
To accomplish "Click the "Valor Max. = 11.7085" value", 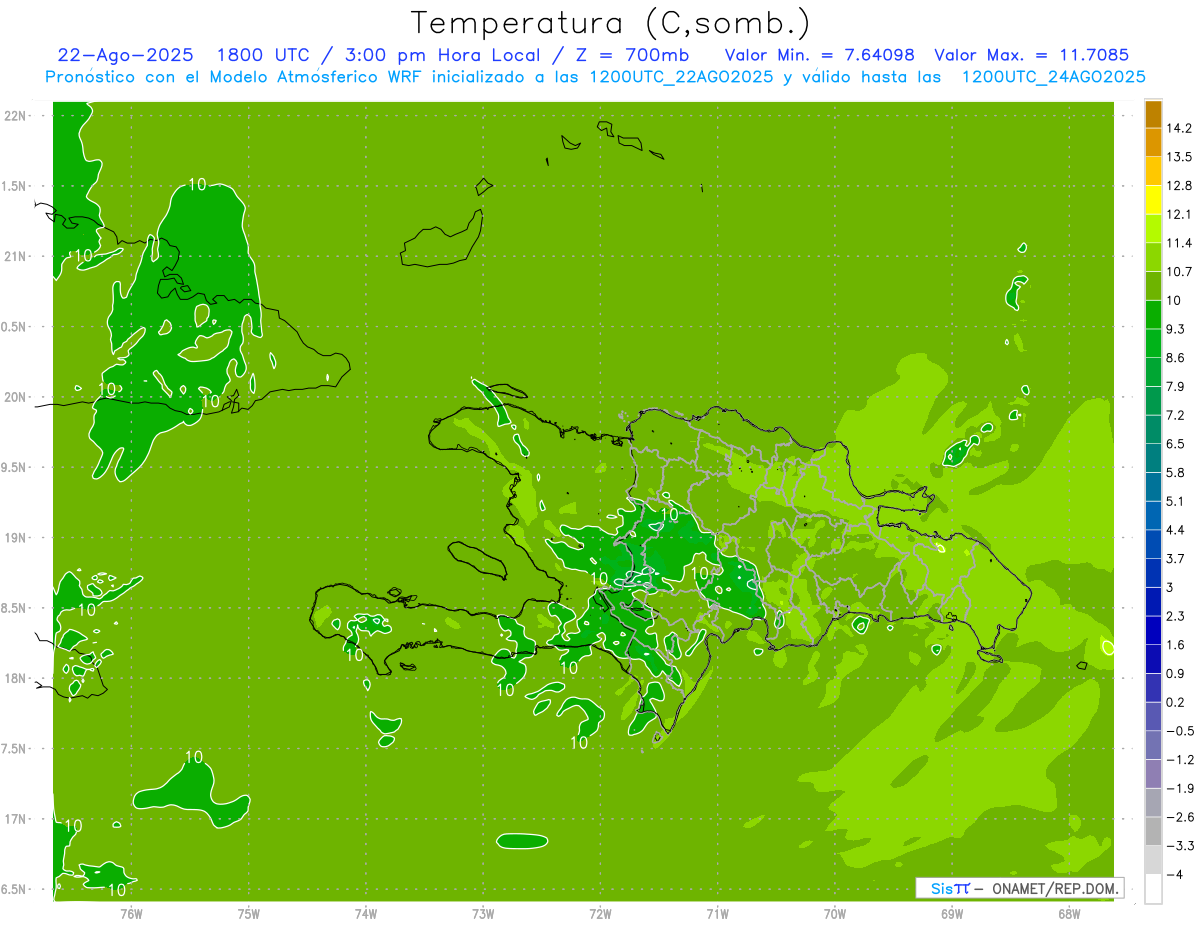I will (1031, 55).
